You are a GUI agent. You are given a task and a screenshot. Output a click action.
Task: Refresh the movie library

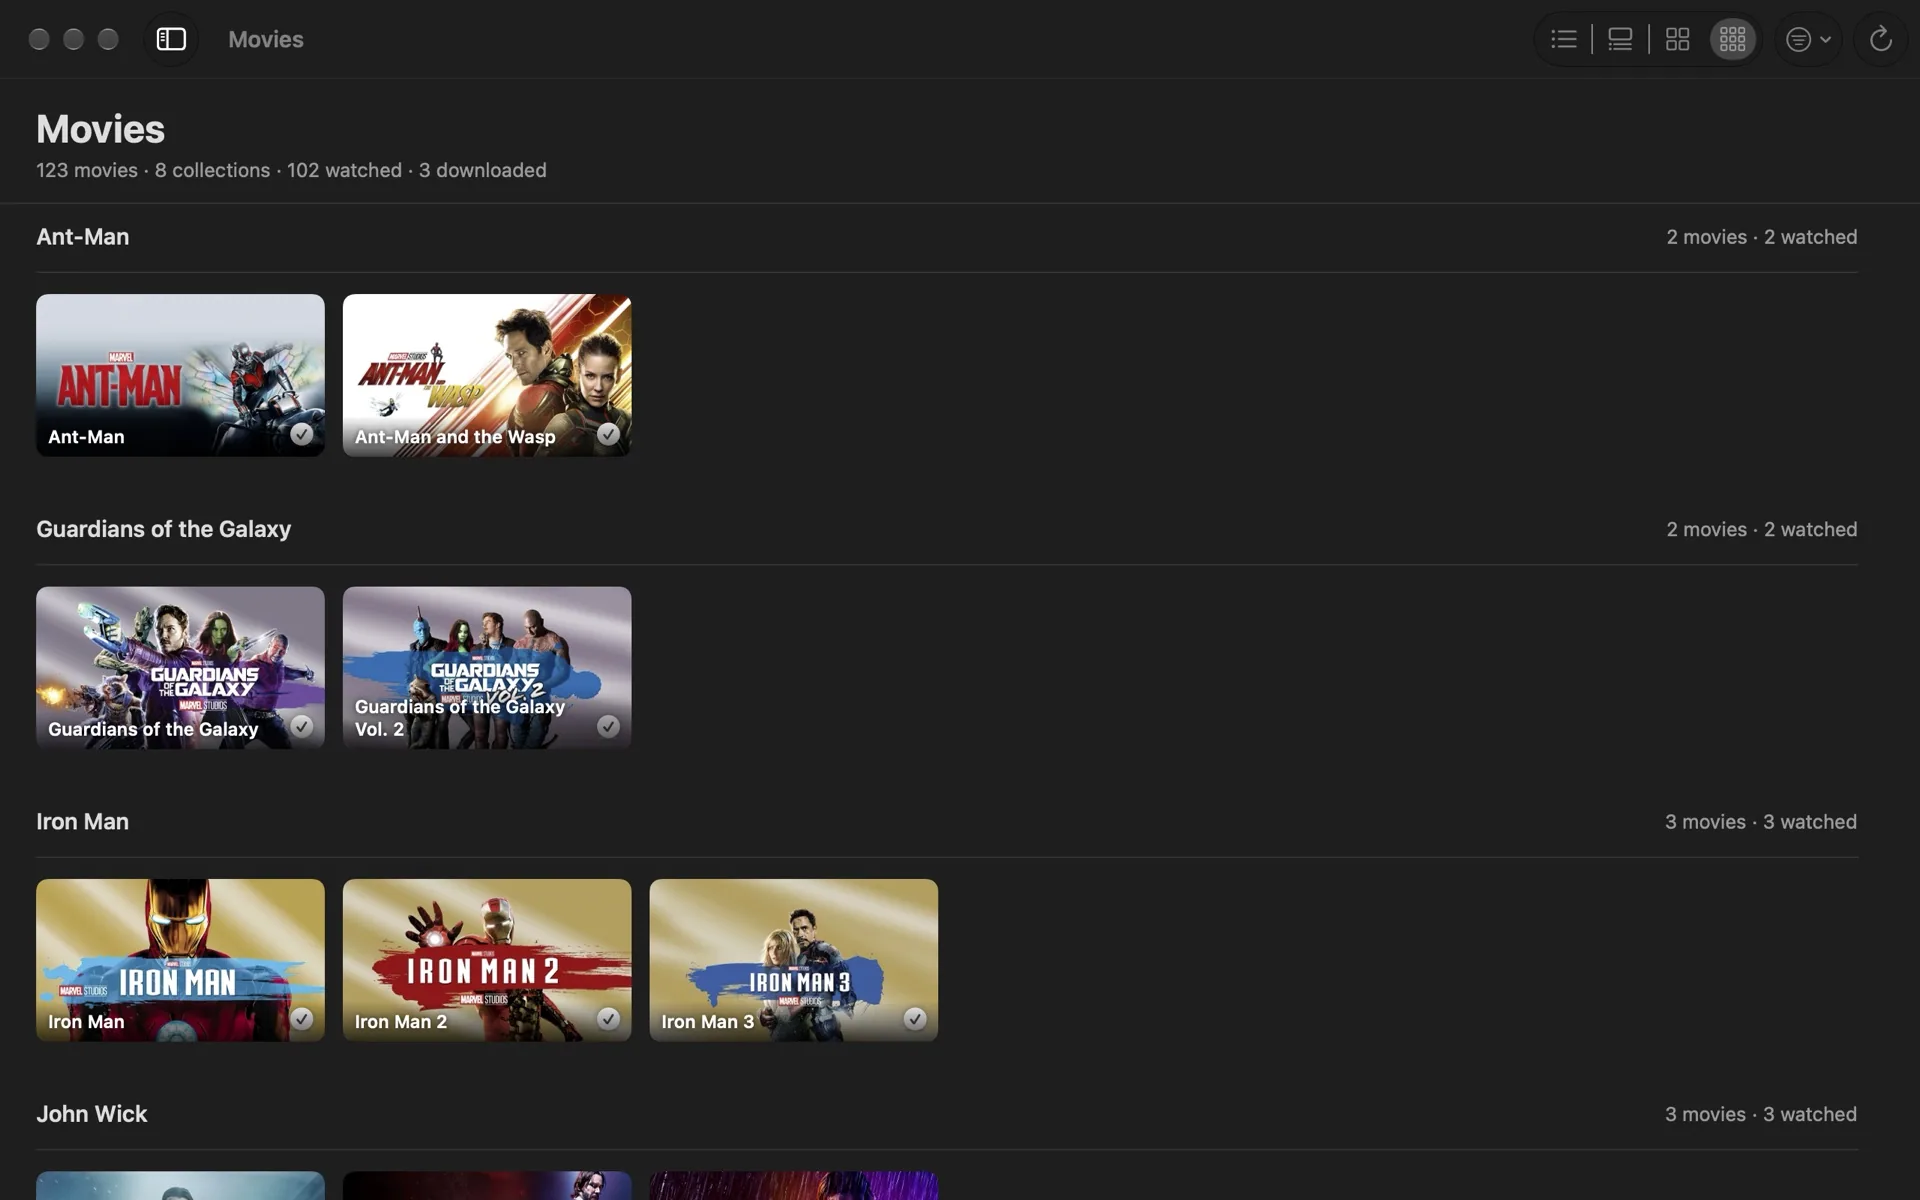[x=1880, y=39]
